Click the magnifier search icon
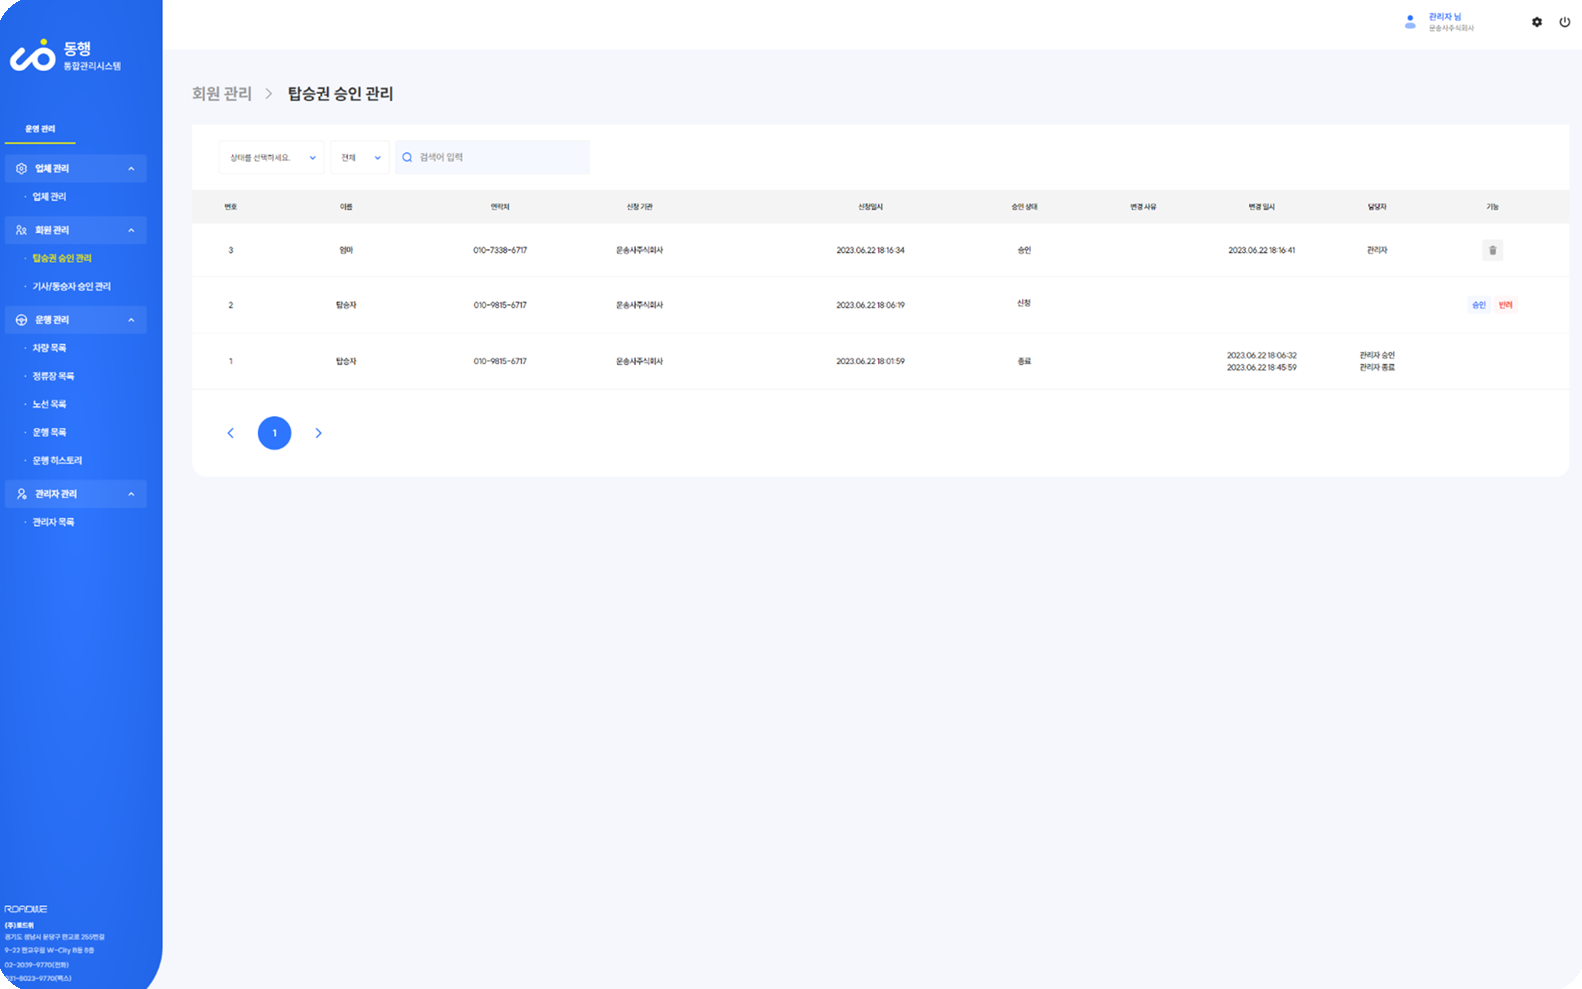Viewport: 1582px width, 989px height. 407,157
